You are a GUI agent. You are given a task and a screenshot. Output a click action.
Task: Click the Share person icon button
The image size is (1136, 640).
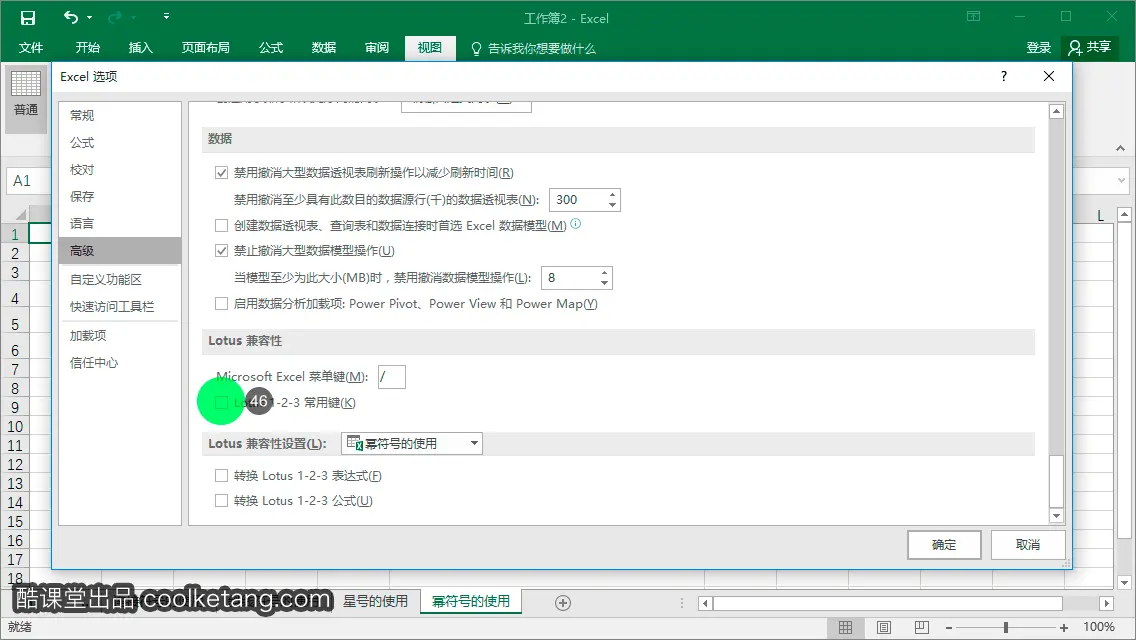click(x=1090, y=48)
